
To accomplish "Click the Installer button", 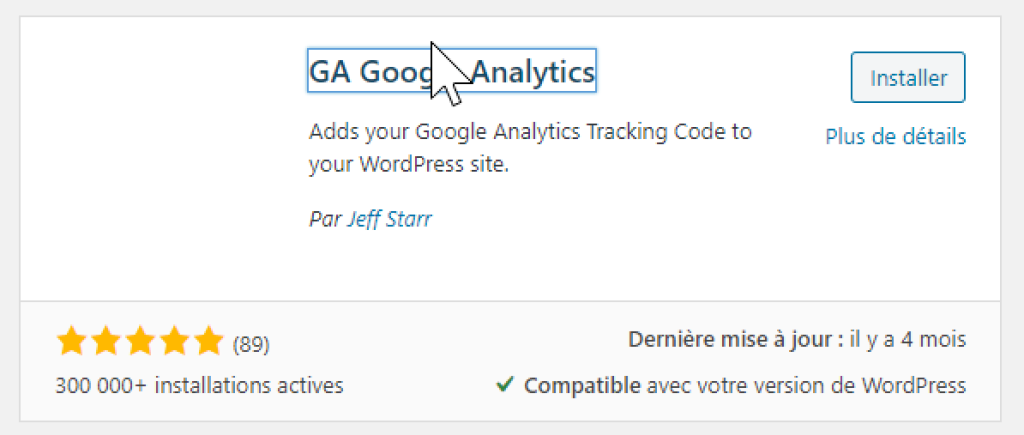I will tap(908, 78).
